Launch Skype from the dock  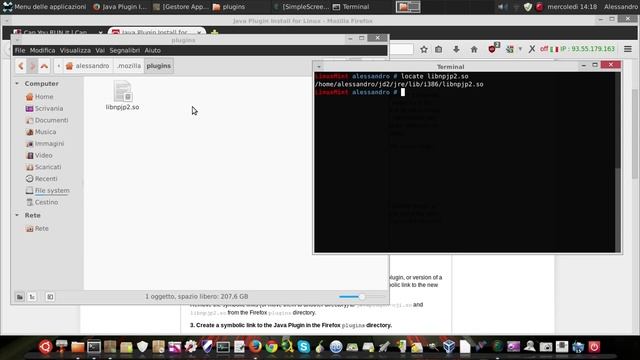(x=304, y=347)
